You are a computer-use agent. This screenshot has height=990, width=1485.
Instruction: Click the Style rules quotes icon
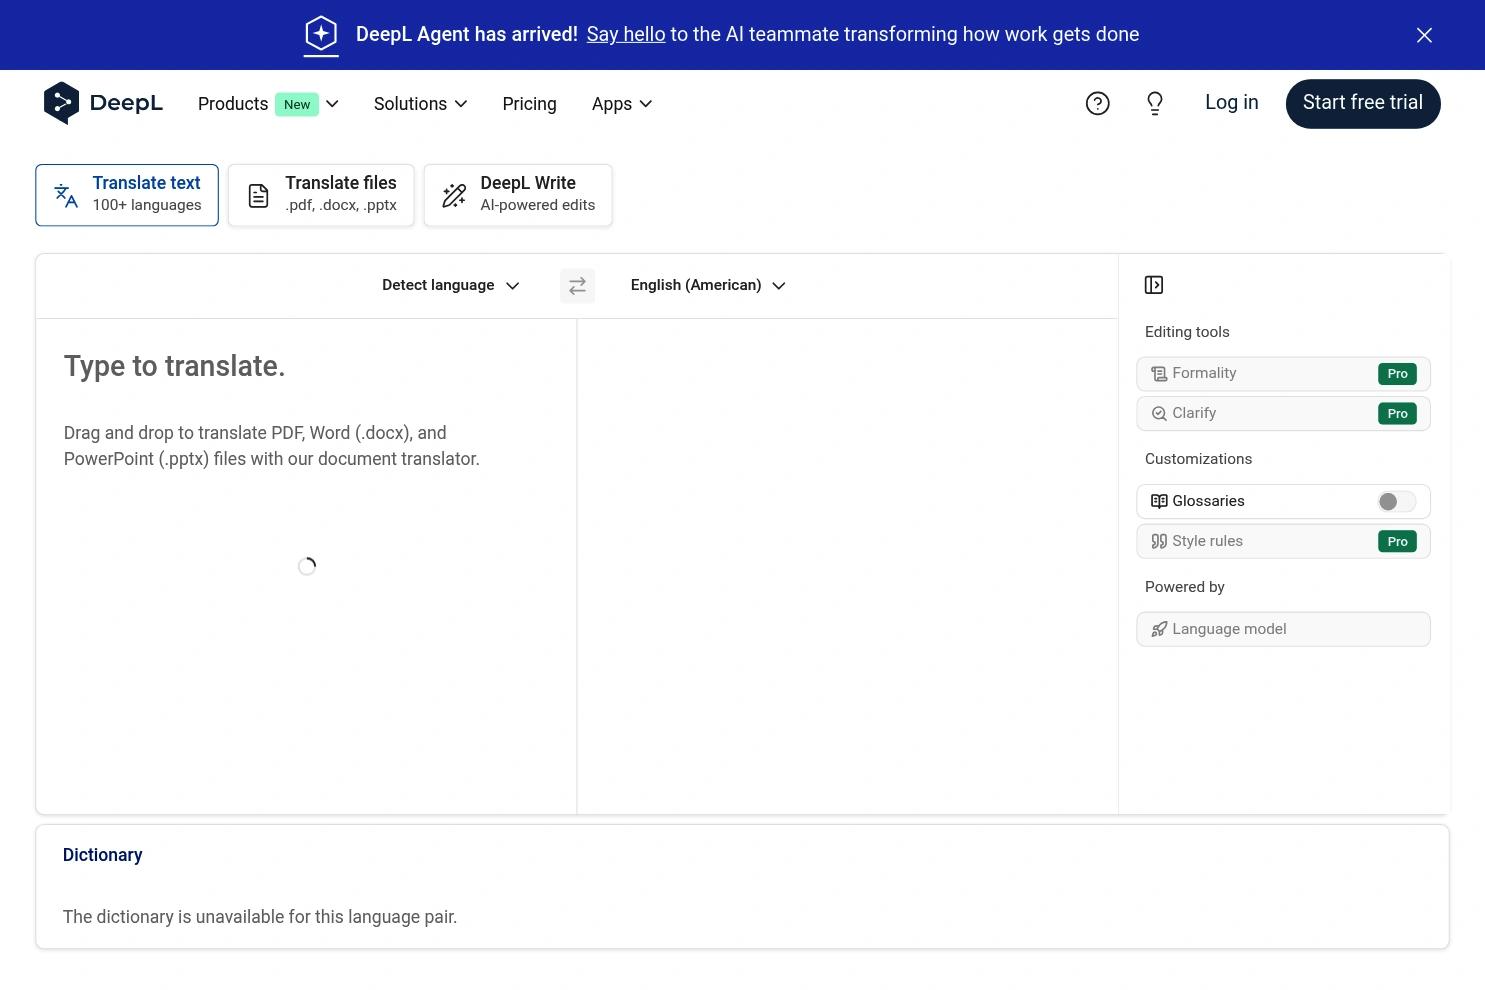click(1159, 541)
